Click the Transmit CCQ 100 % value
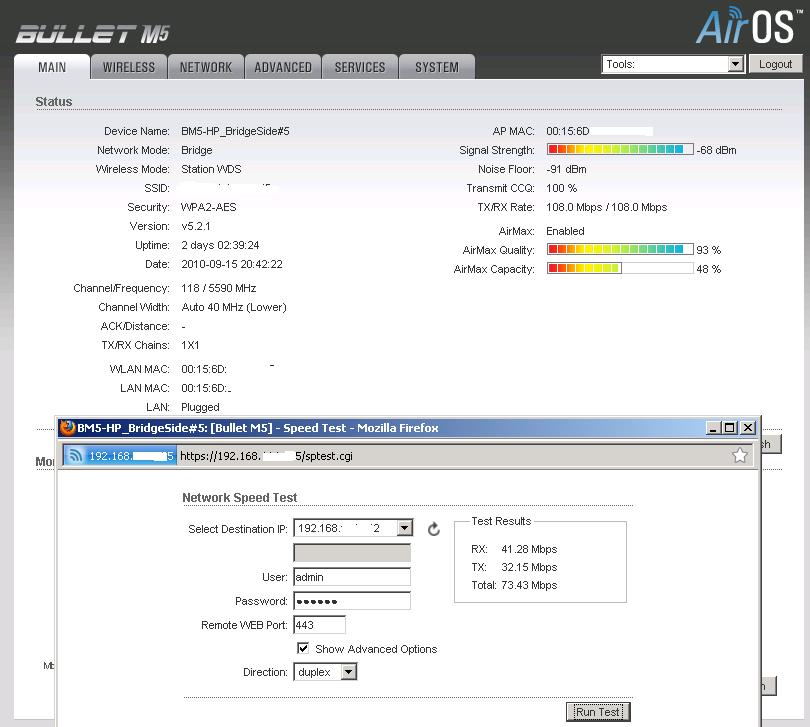 pos(562,188)
